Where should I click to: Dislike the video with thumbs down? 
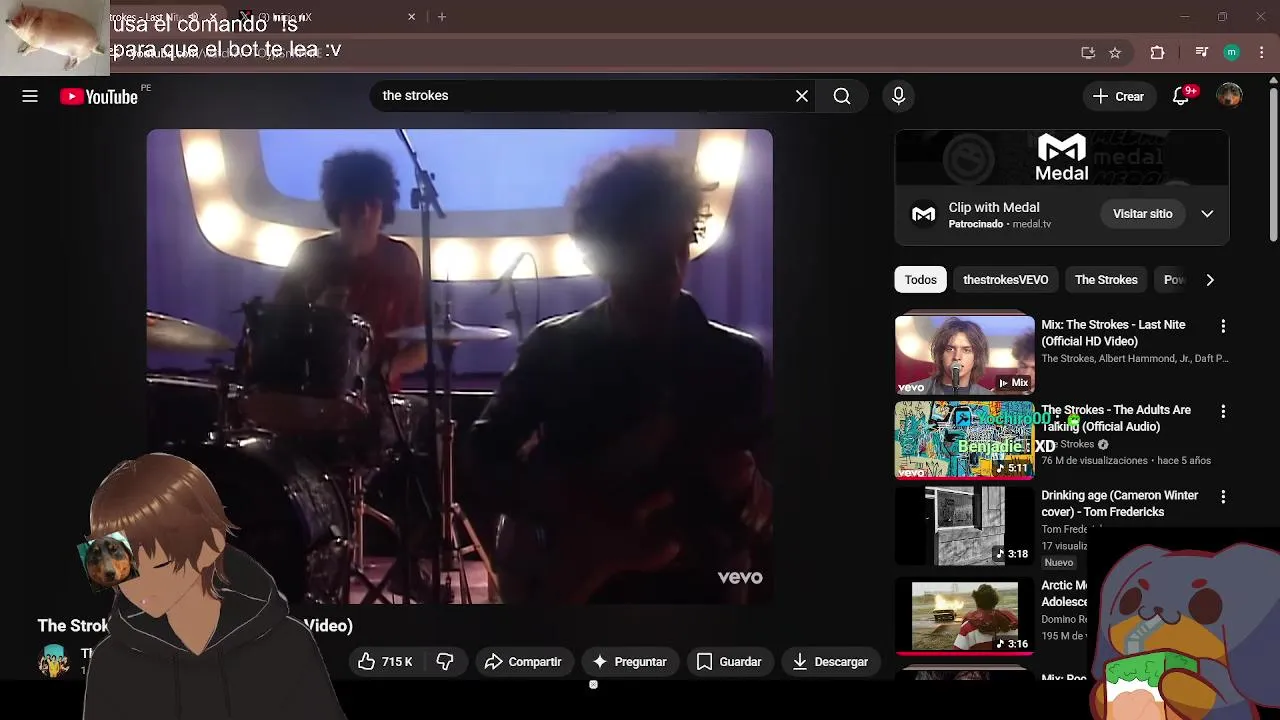click(445, 662)
